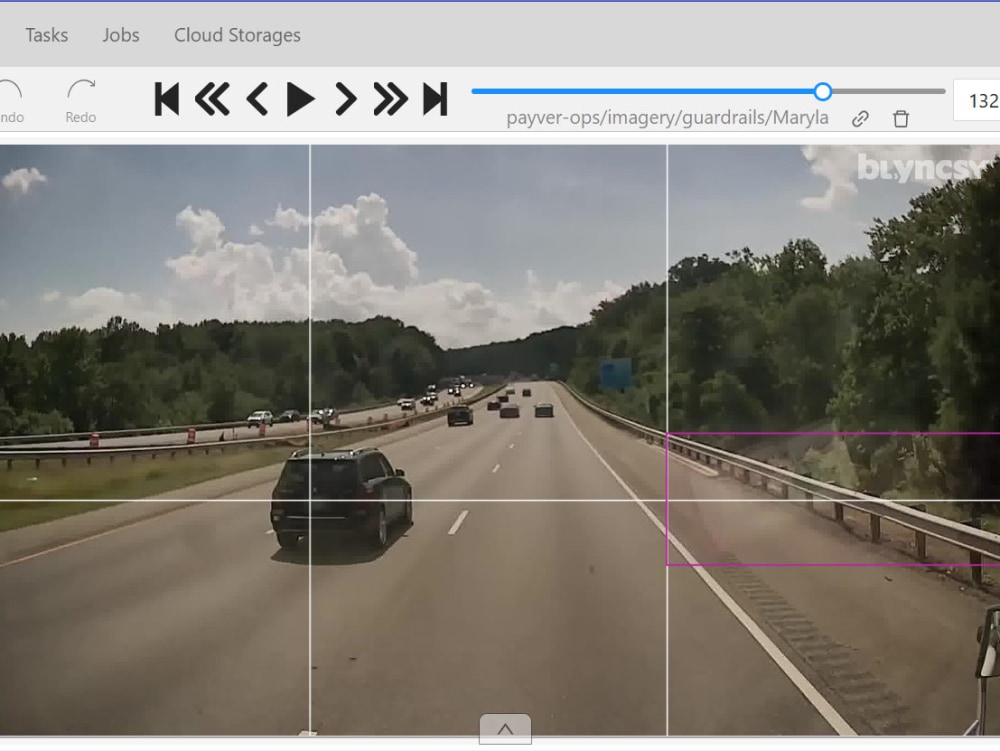Select the magenta guardrail bounding box

tap(833, 499)
